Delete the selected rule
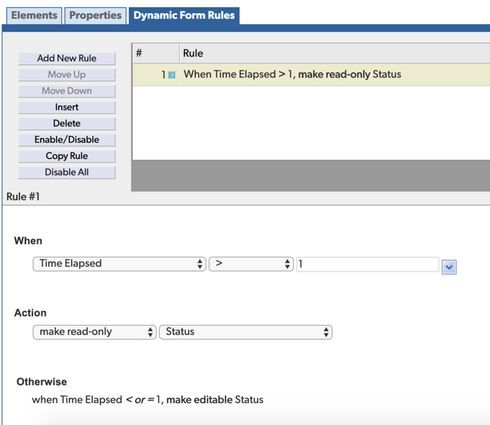The height and width of the screenshot is (425, 490). point(67,124)
